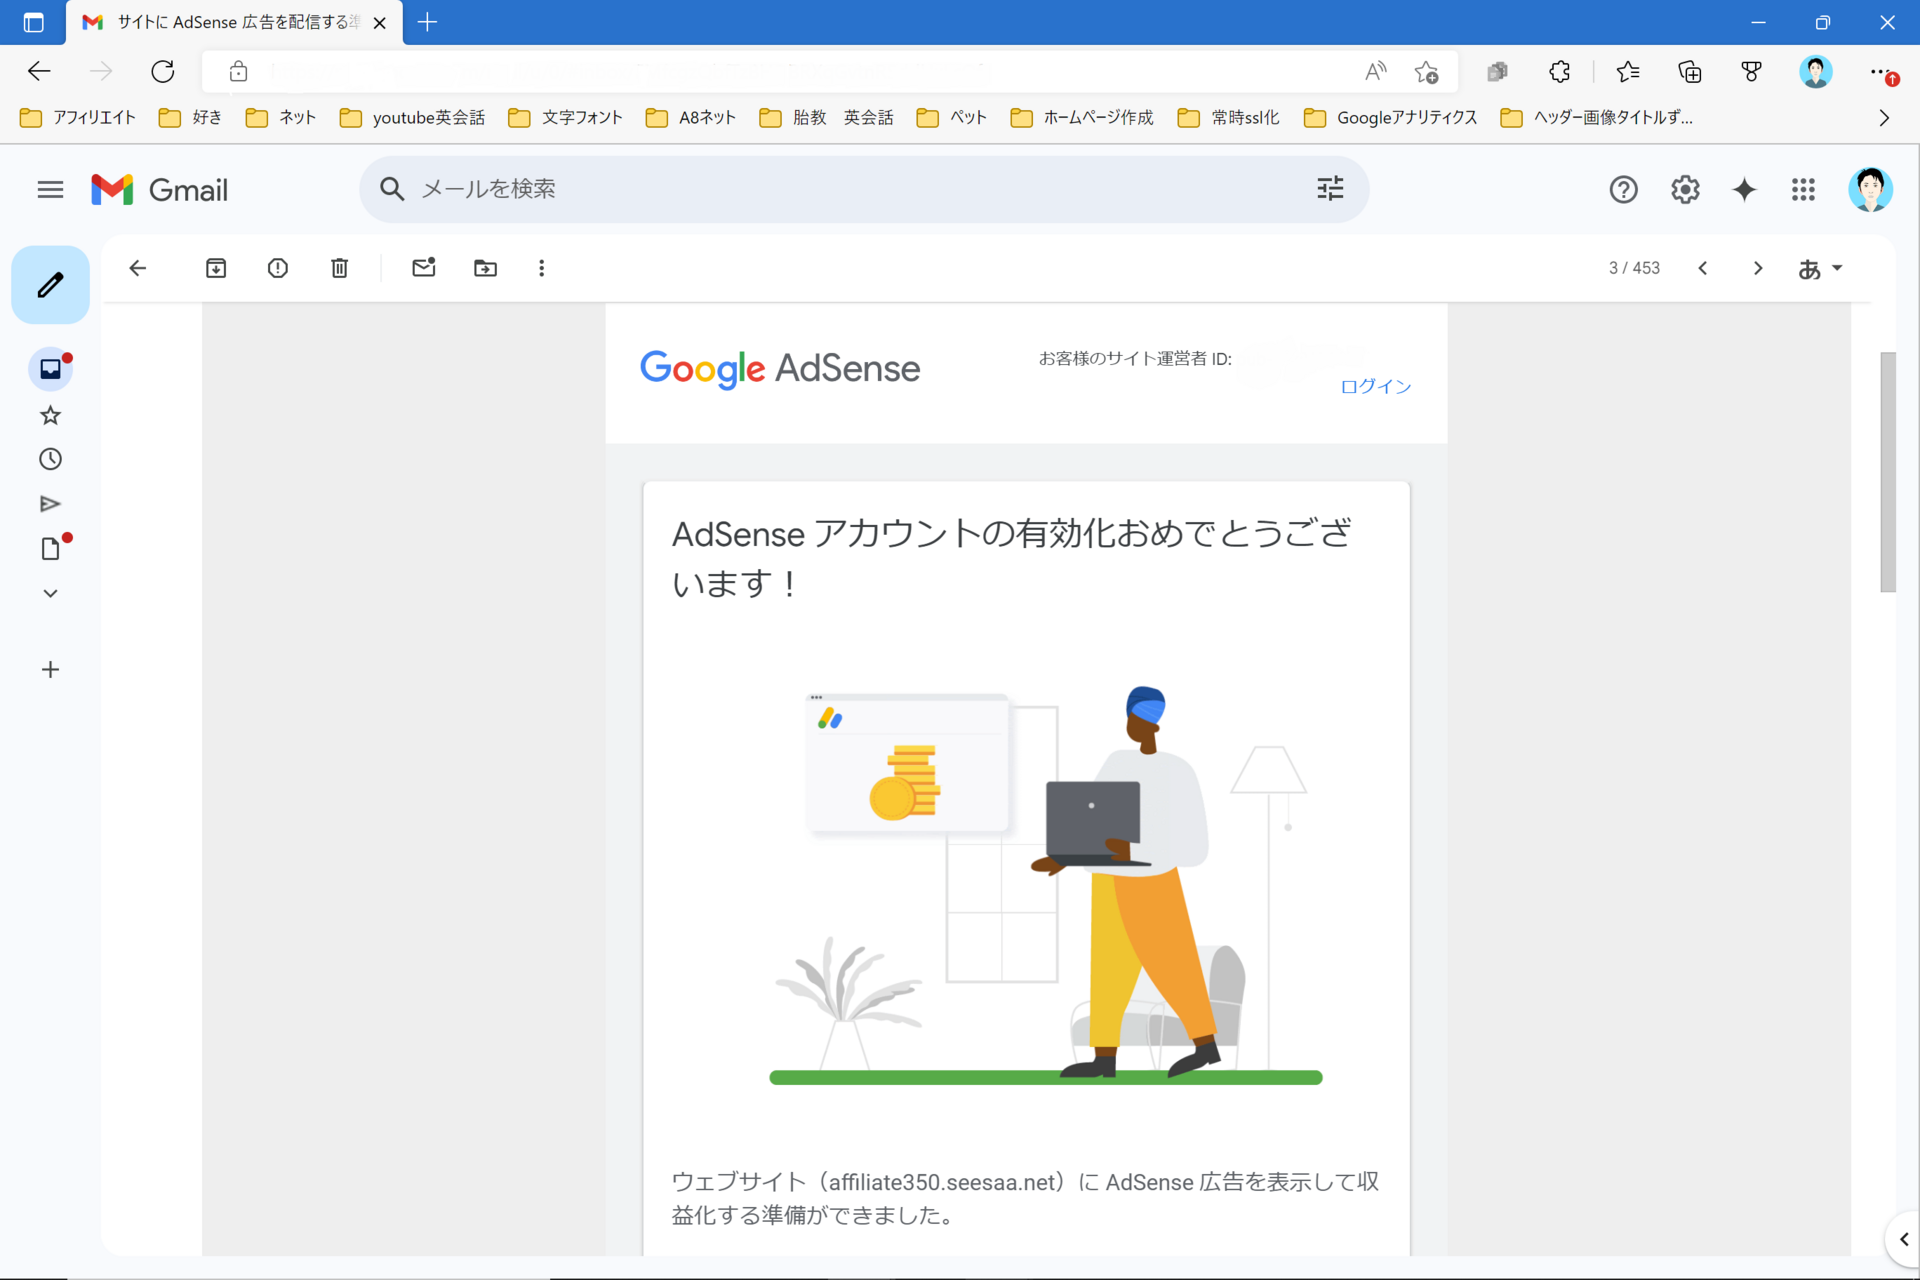This screenshot has width=1920, height=1280.
Task: Open the A8ネット bookmark folder
Action: tap(691, 117)
